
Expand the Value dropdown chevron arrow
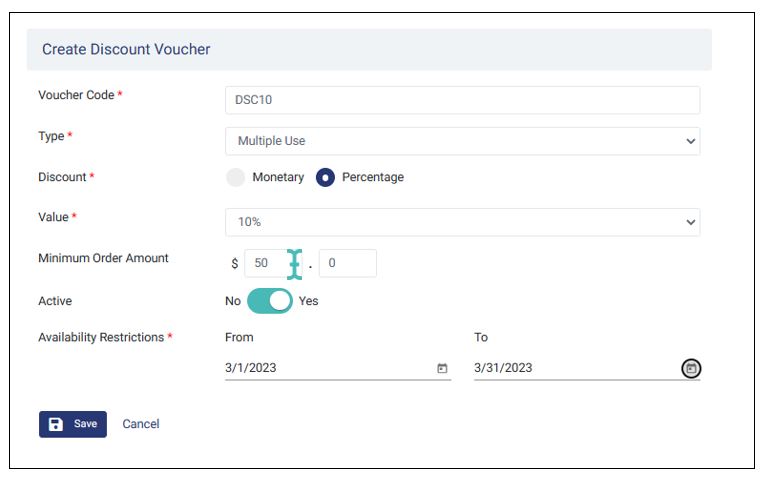tap(690, 222)
